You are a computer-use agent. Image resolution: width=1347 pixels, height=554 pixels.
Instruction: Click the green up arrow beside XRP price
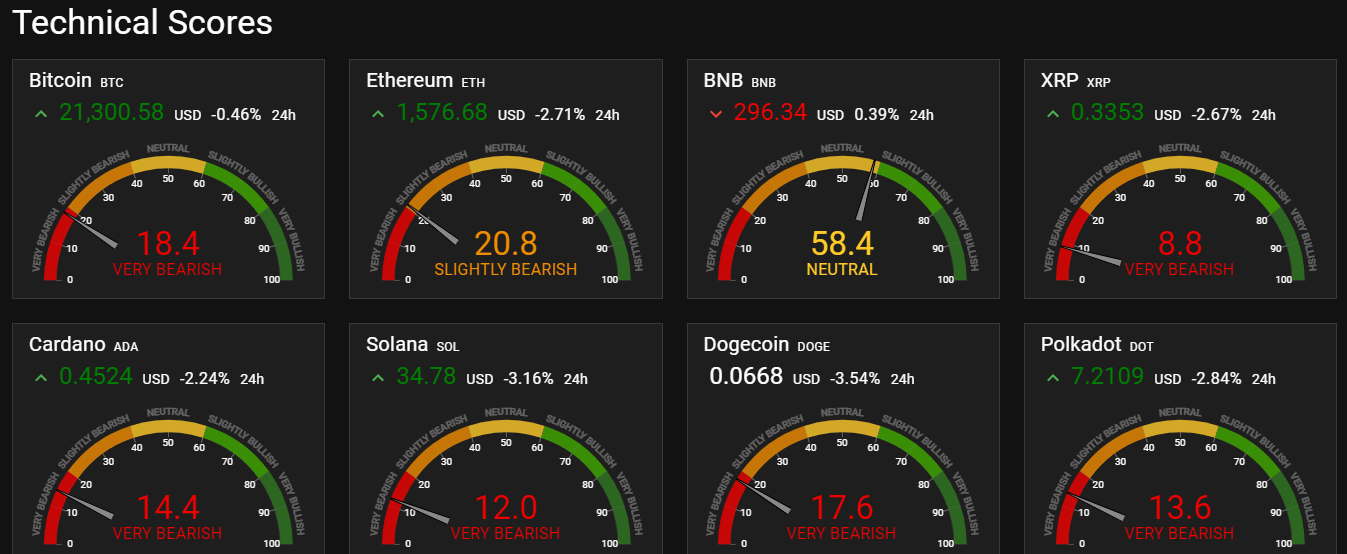click(1053, 114)
